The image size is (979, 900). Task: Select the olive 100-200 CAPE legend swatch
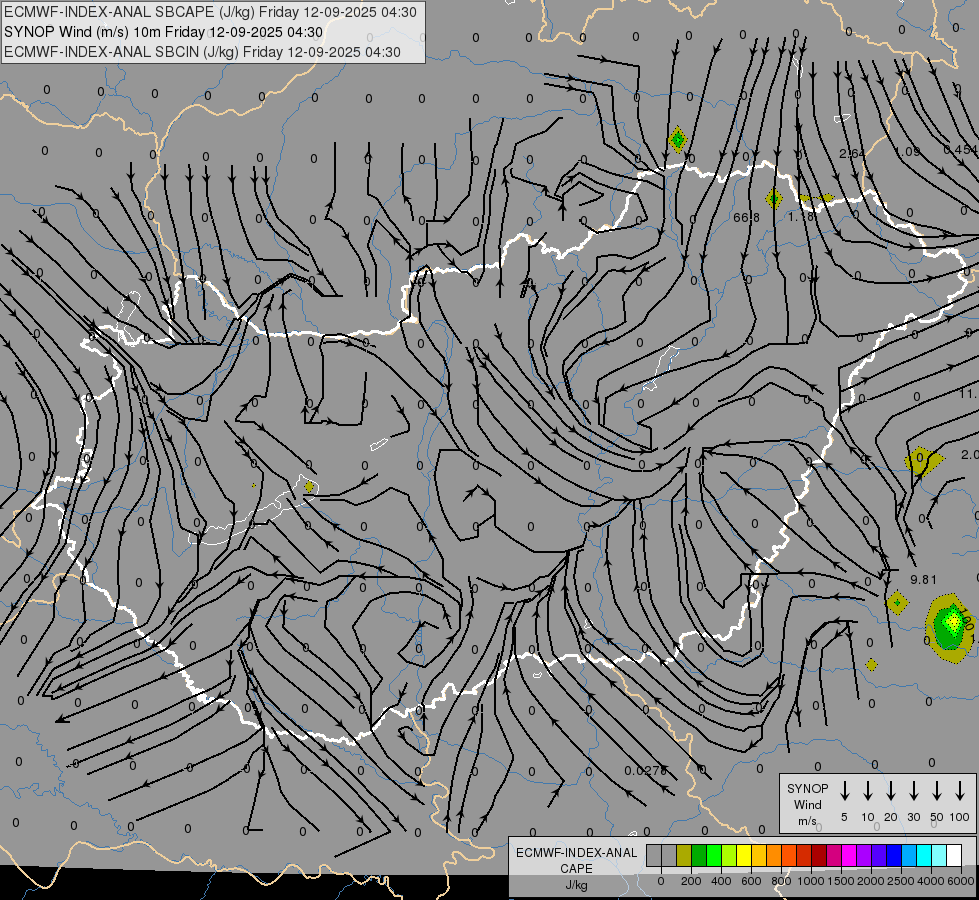(684, 855)
